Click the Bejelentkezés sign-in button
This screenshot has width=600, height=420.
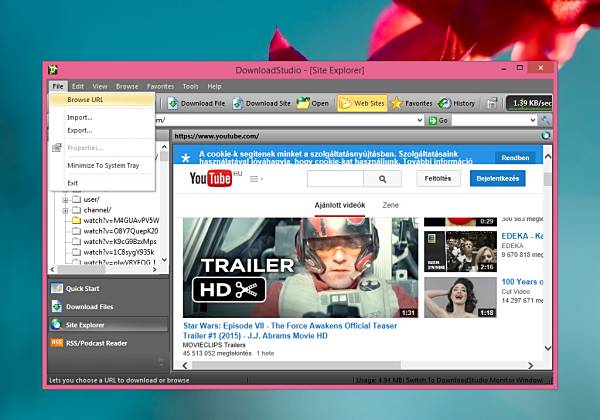[497, 178]
